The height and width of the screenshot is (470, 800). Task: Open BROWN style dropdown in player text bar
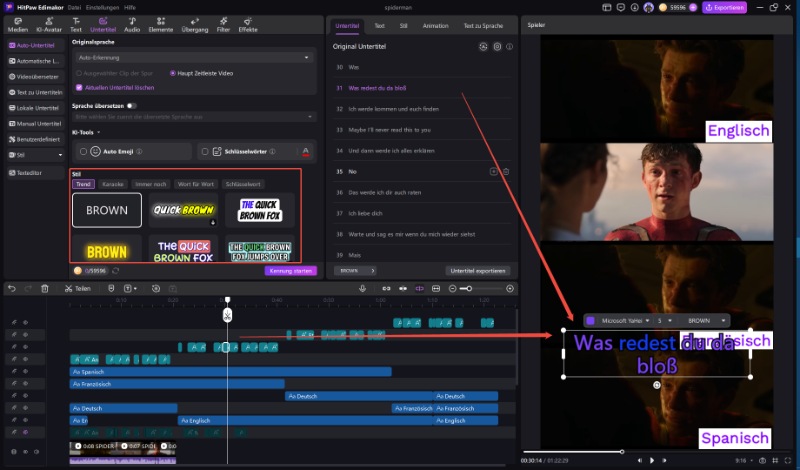(706, 320)
